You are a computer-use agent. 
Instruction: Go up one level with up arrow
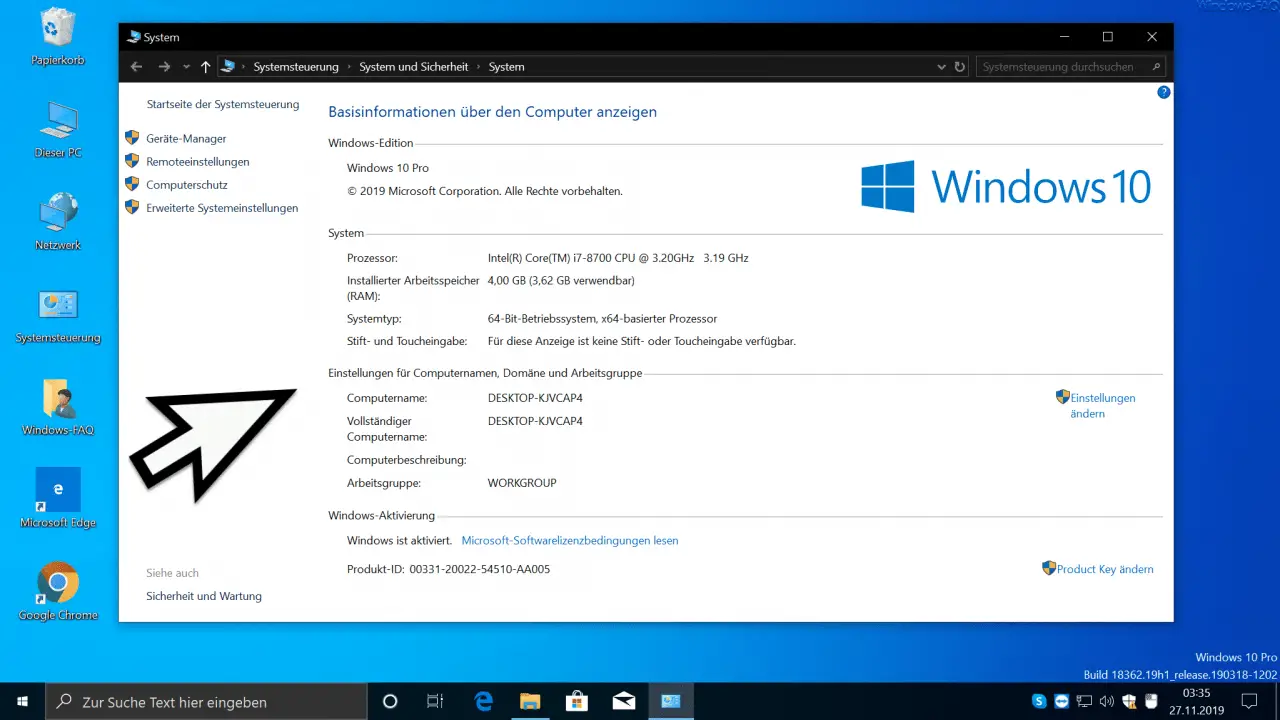point(206,67)
